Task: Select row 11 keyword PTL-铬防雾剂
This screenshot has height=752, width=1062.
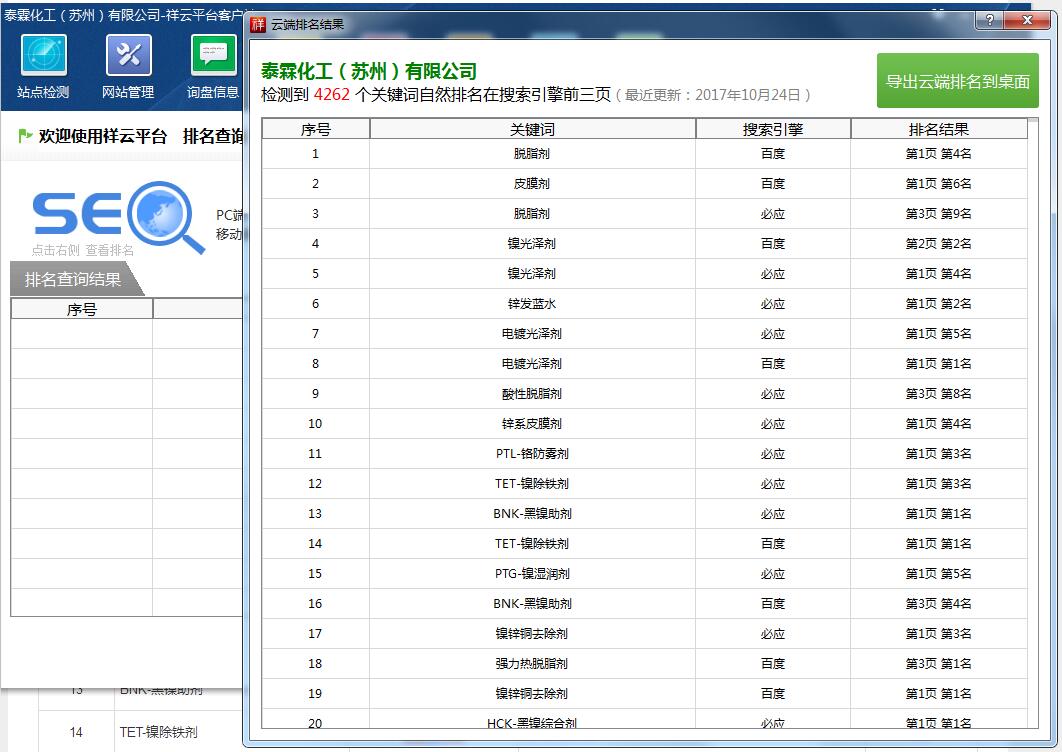Action: [532, 453]
